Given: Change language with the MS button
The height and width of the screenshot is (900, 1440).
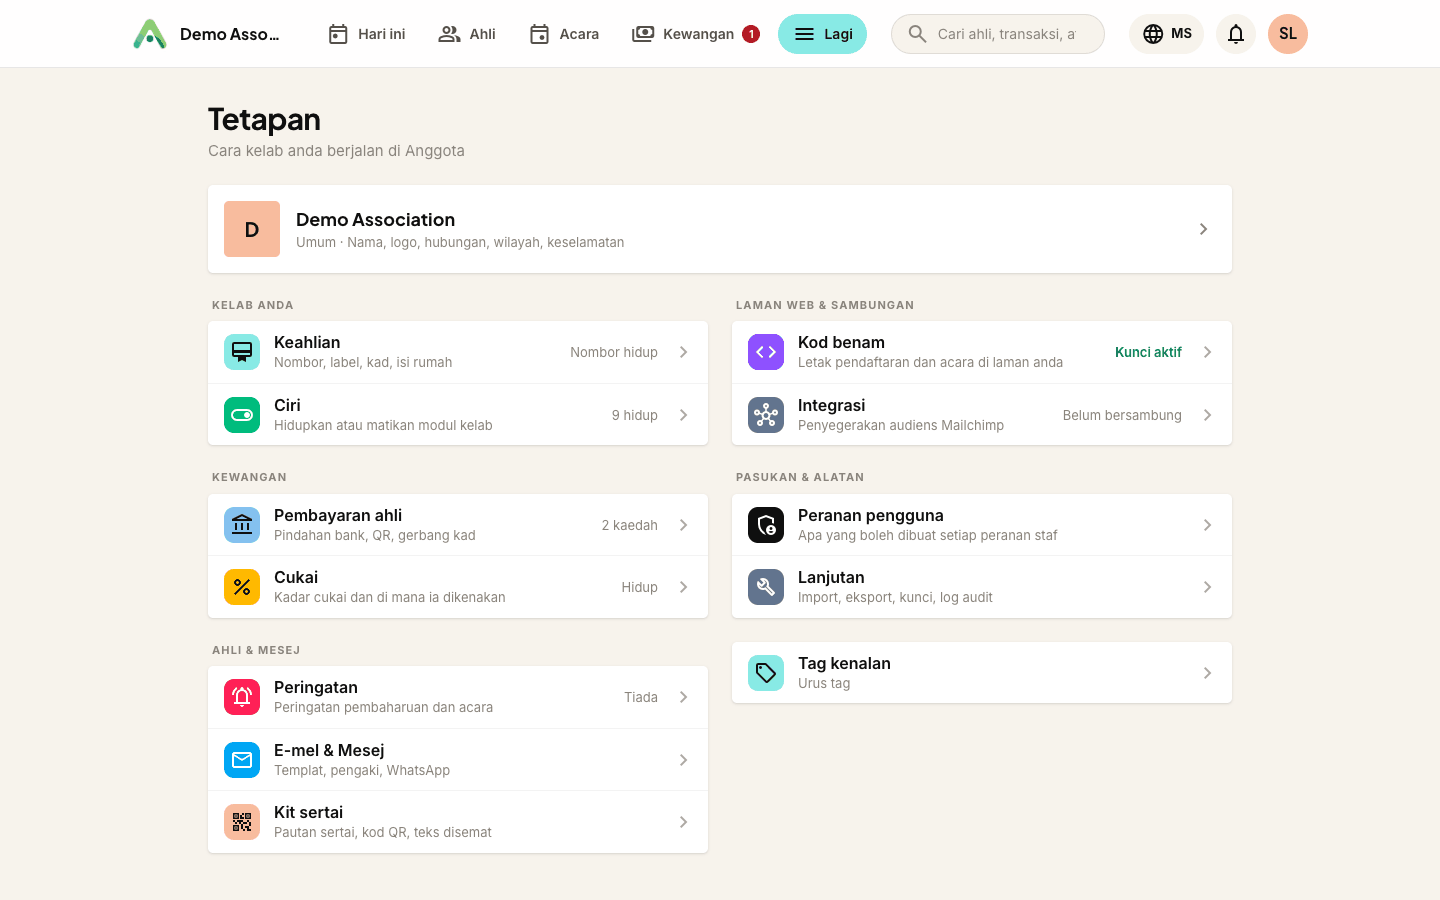Looking at the screenshot, I should pos(1166,34).
